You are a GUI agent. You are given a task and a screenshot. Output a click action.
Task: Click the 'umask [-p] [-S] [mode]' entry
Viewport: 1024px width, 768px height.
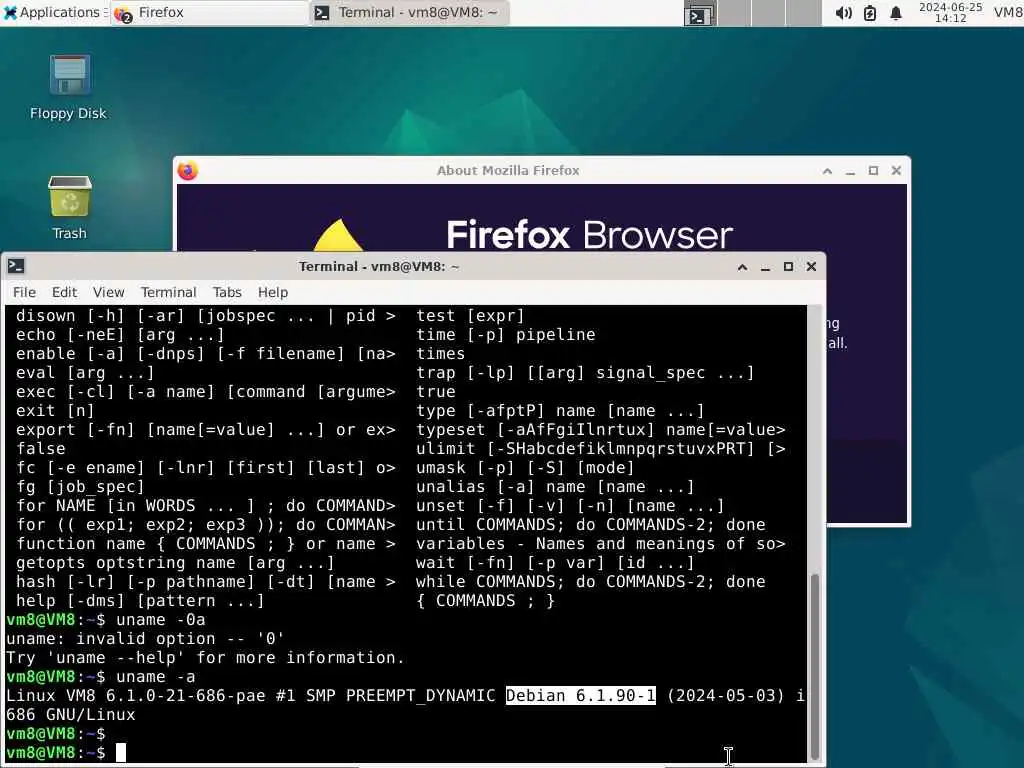(x=525, y=468)
